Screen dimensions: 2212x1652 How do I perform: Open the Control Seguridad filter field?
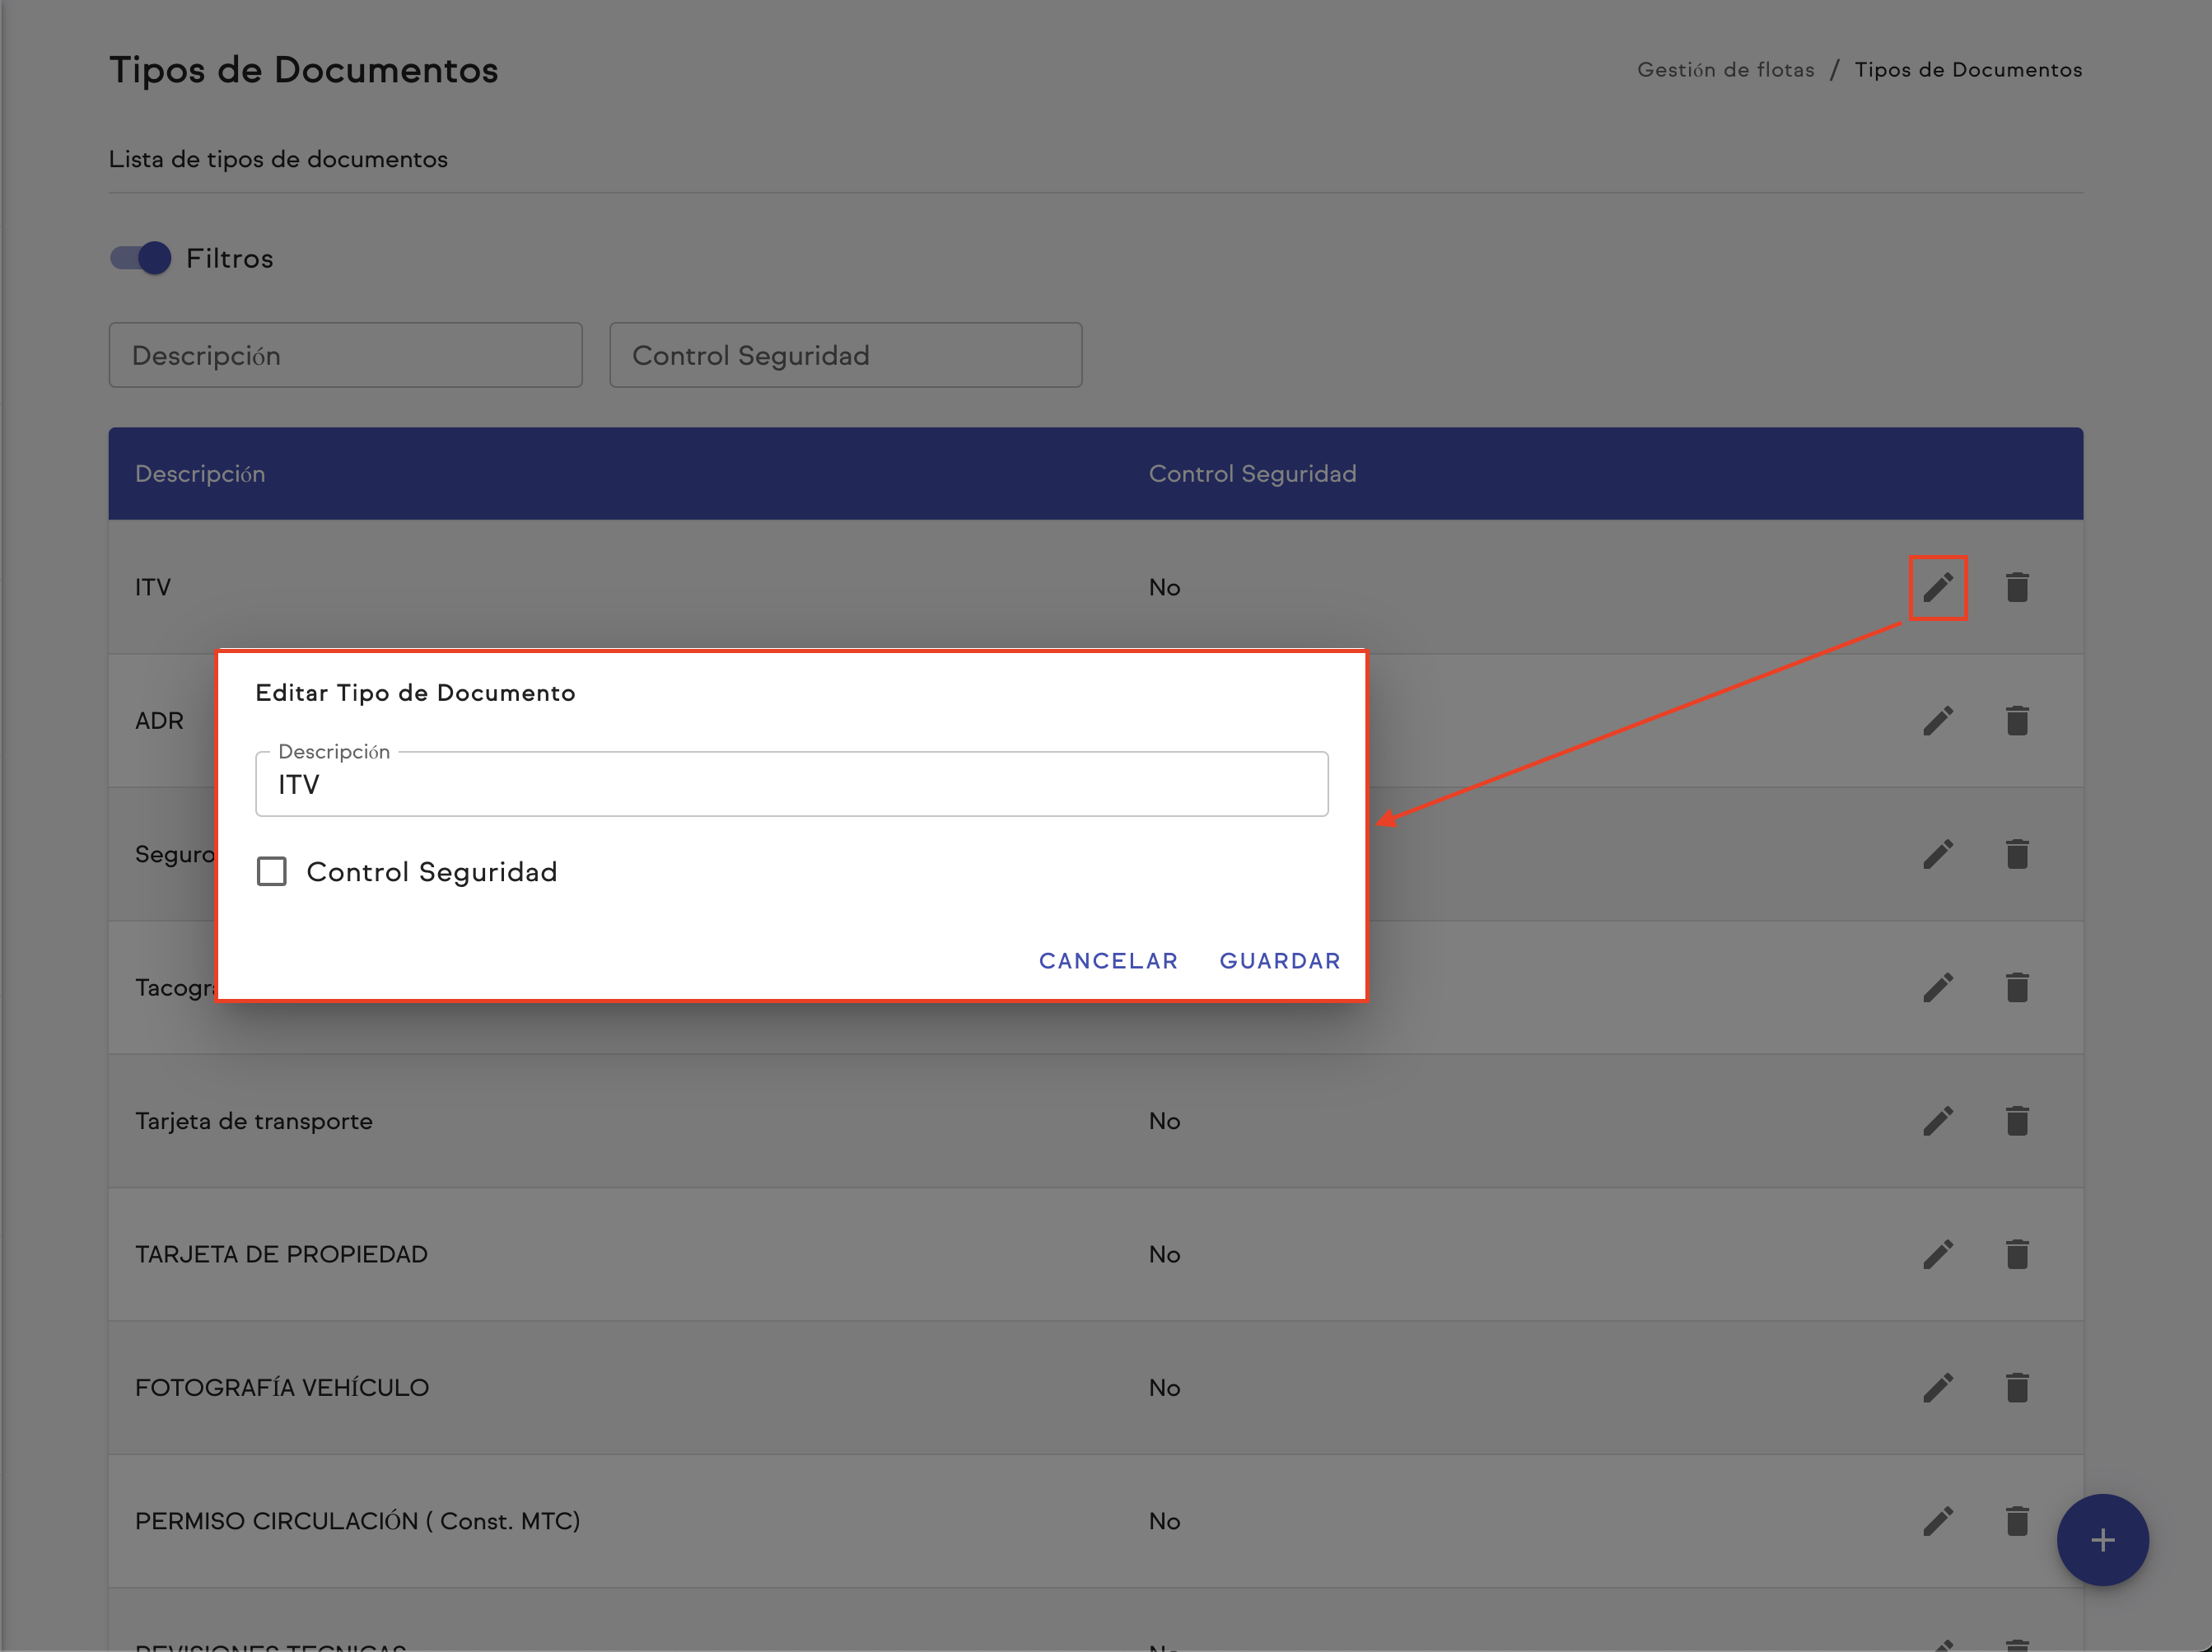pyautogui.click(x=845, y=355)
